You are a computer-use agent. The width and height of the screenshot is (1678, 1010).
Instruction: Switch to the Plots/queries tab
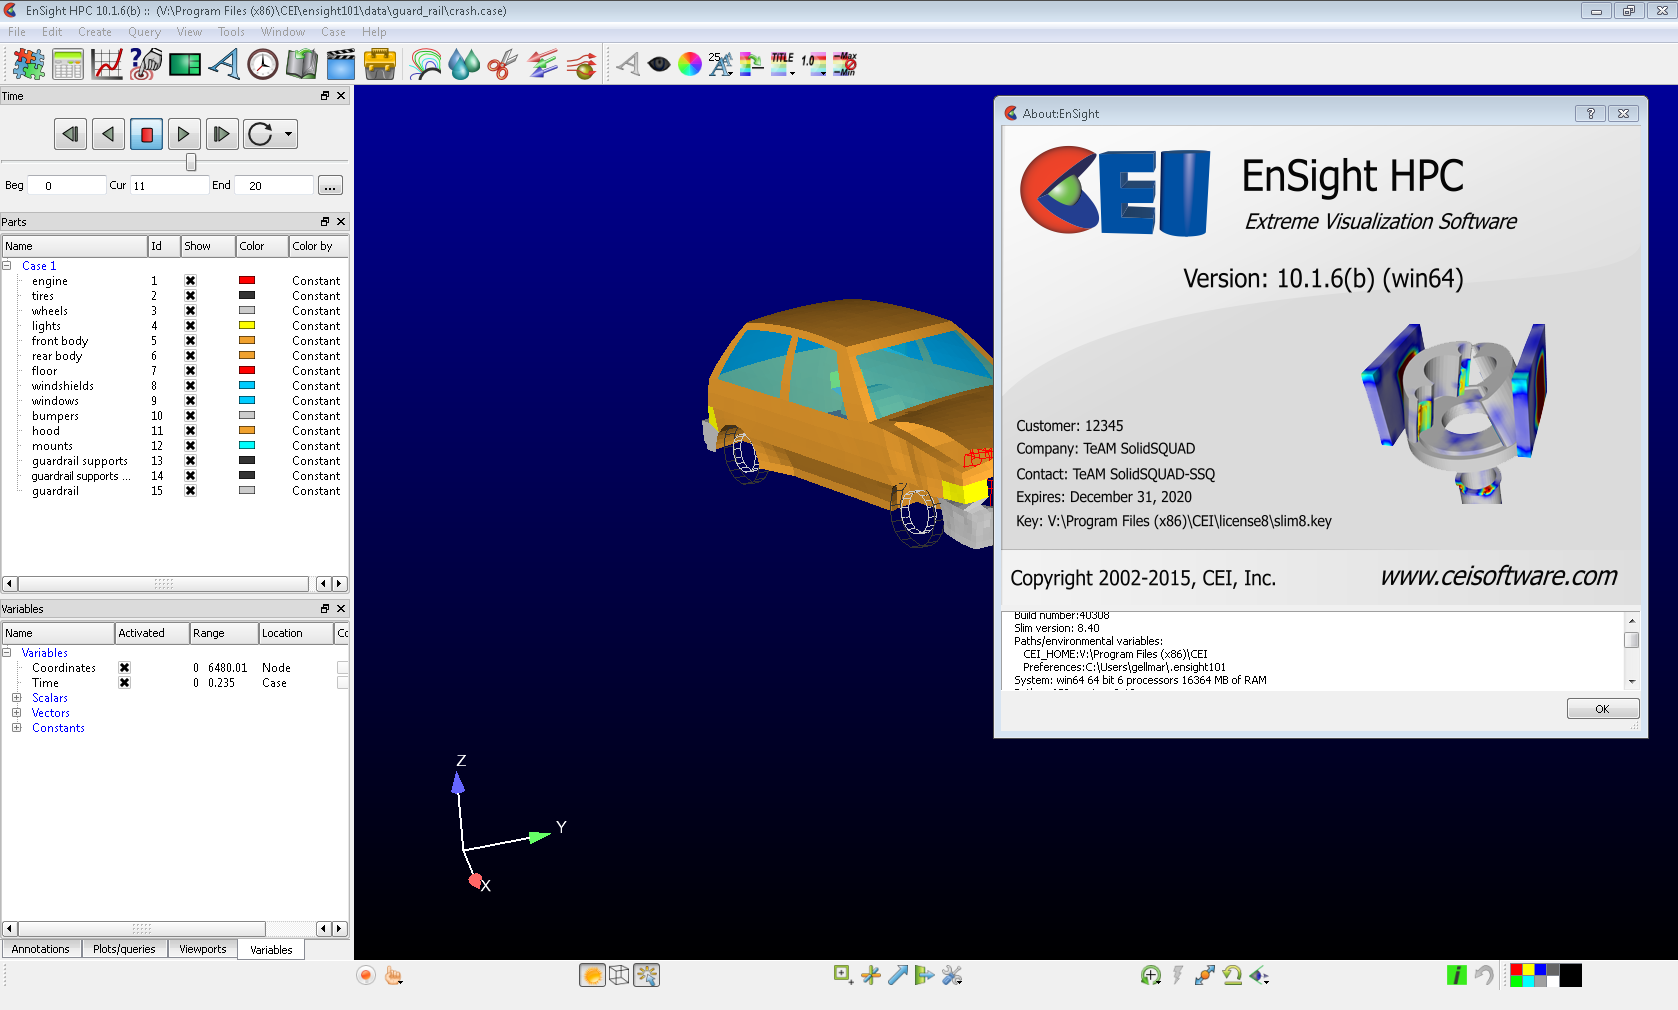coord(124,949)
